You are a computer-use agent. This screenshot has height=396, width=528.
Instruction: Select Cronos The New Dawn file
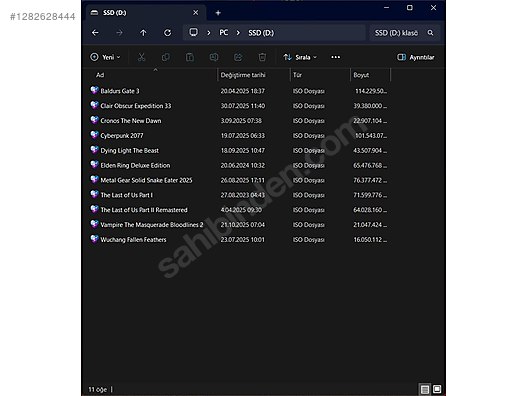131,121
